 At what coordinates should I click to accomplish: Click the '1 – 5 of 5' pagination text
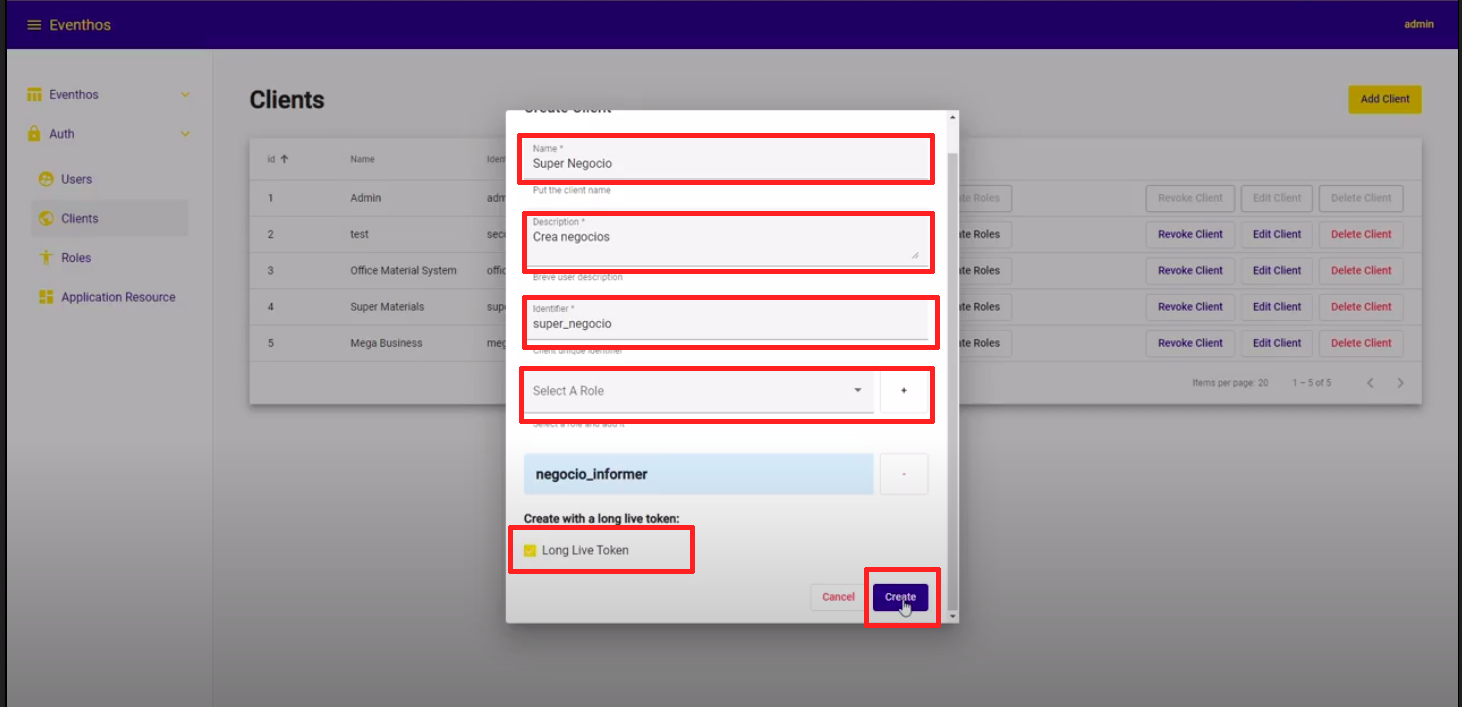[x=1311, y=383]
